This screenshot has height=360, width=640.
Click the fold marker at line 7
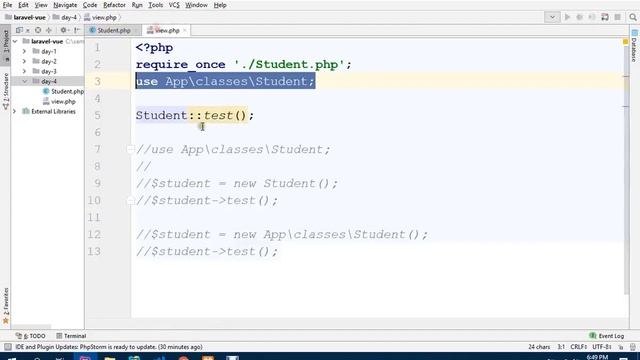point(130,149)
